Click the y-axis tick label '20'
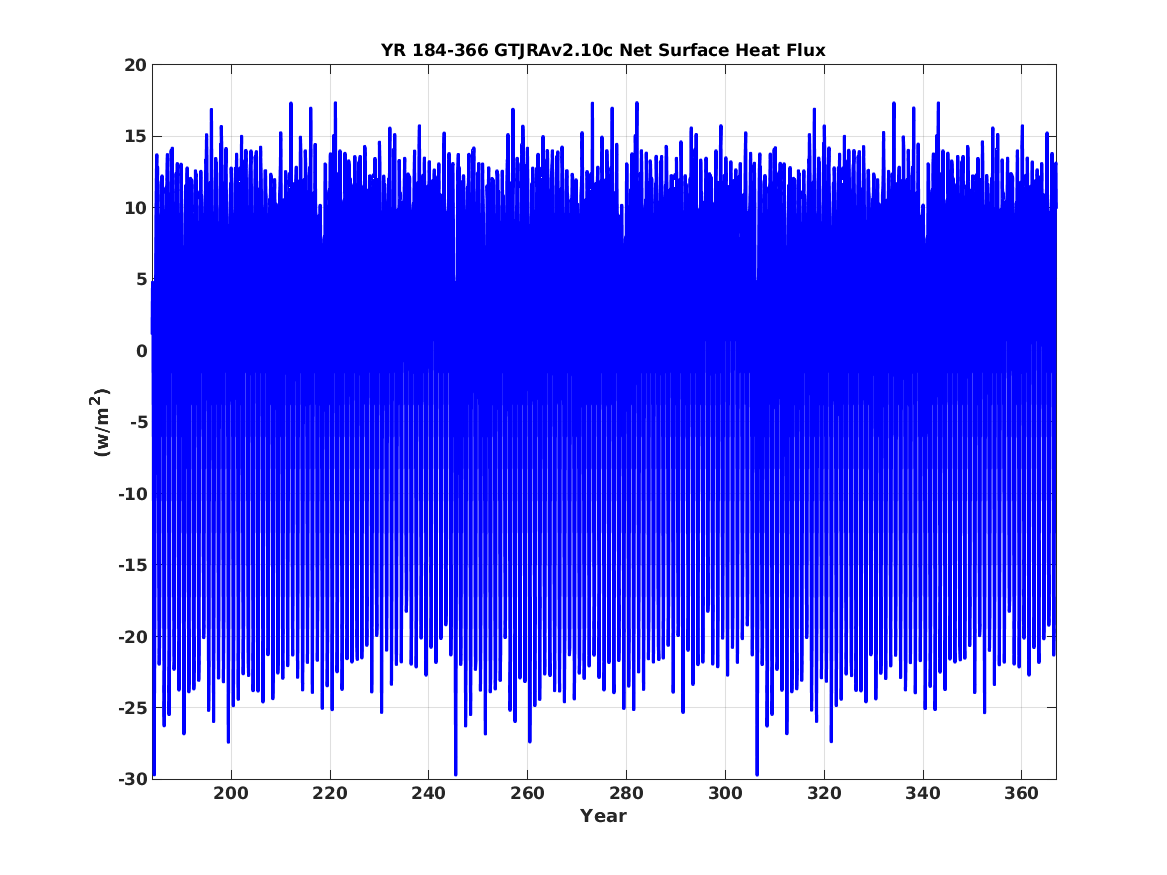1167x875 pixels. (x=136, y=65)
